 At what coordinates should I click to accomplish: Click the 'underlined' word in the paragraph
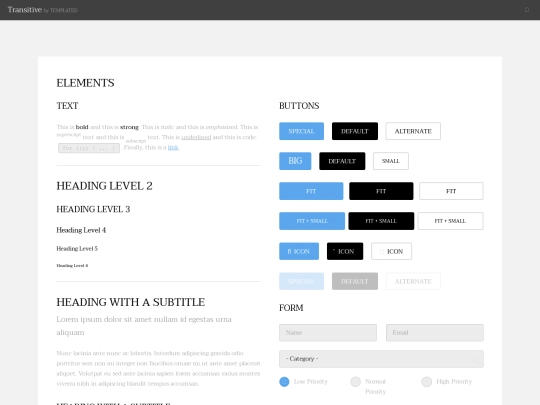coord(196,137)
